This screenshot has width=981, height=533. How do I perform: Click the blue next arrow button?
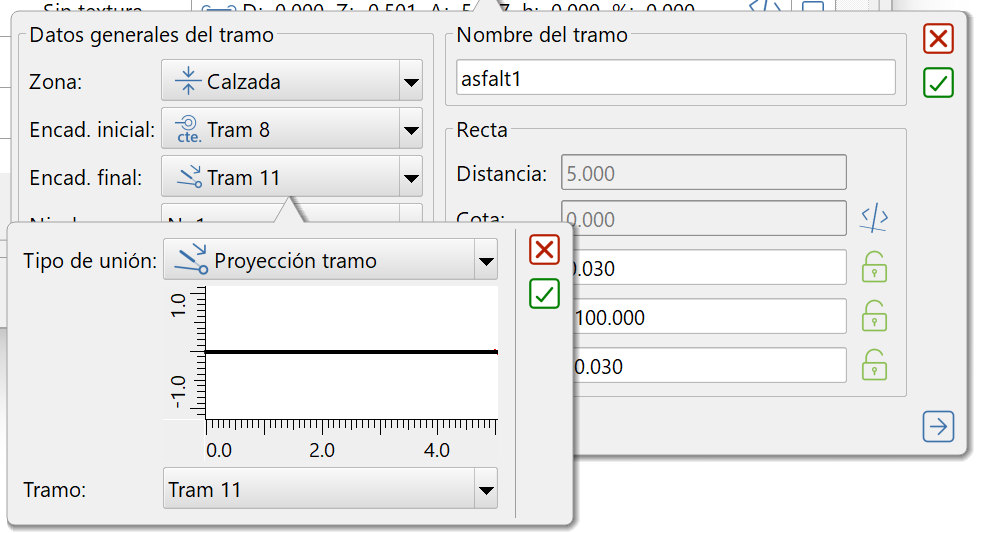[938, 427]
